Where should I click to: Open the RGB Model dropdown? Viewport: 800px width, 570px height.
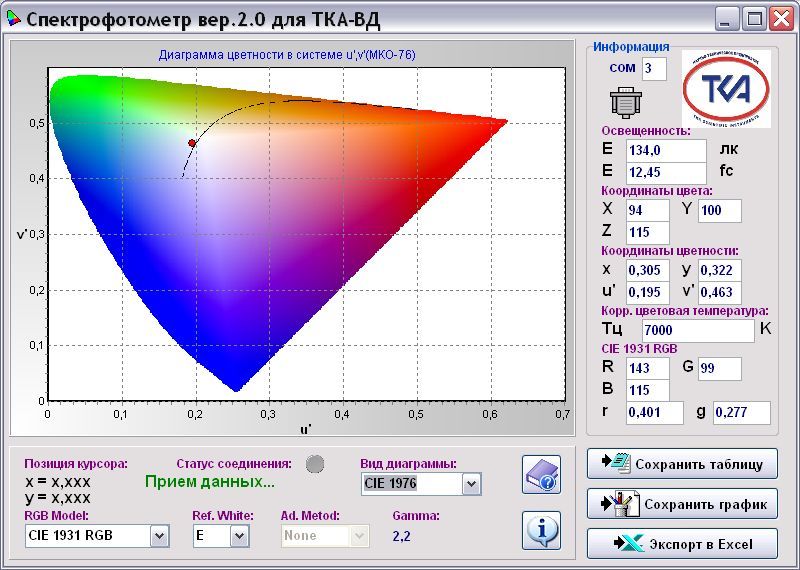tap(159, 536)
